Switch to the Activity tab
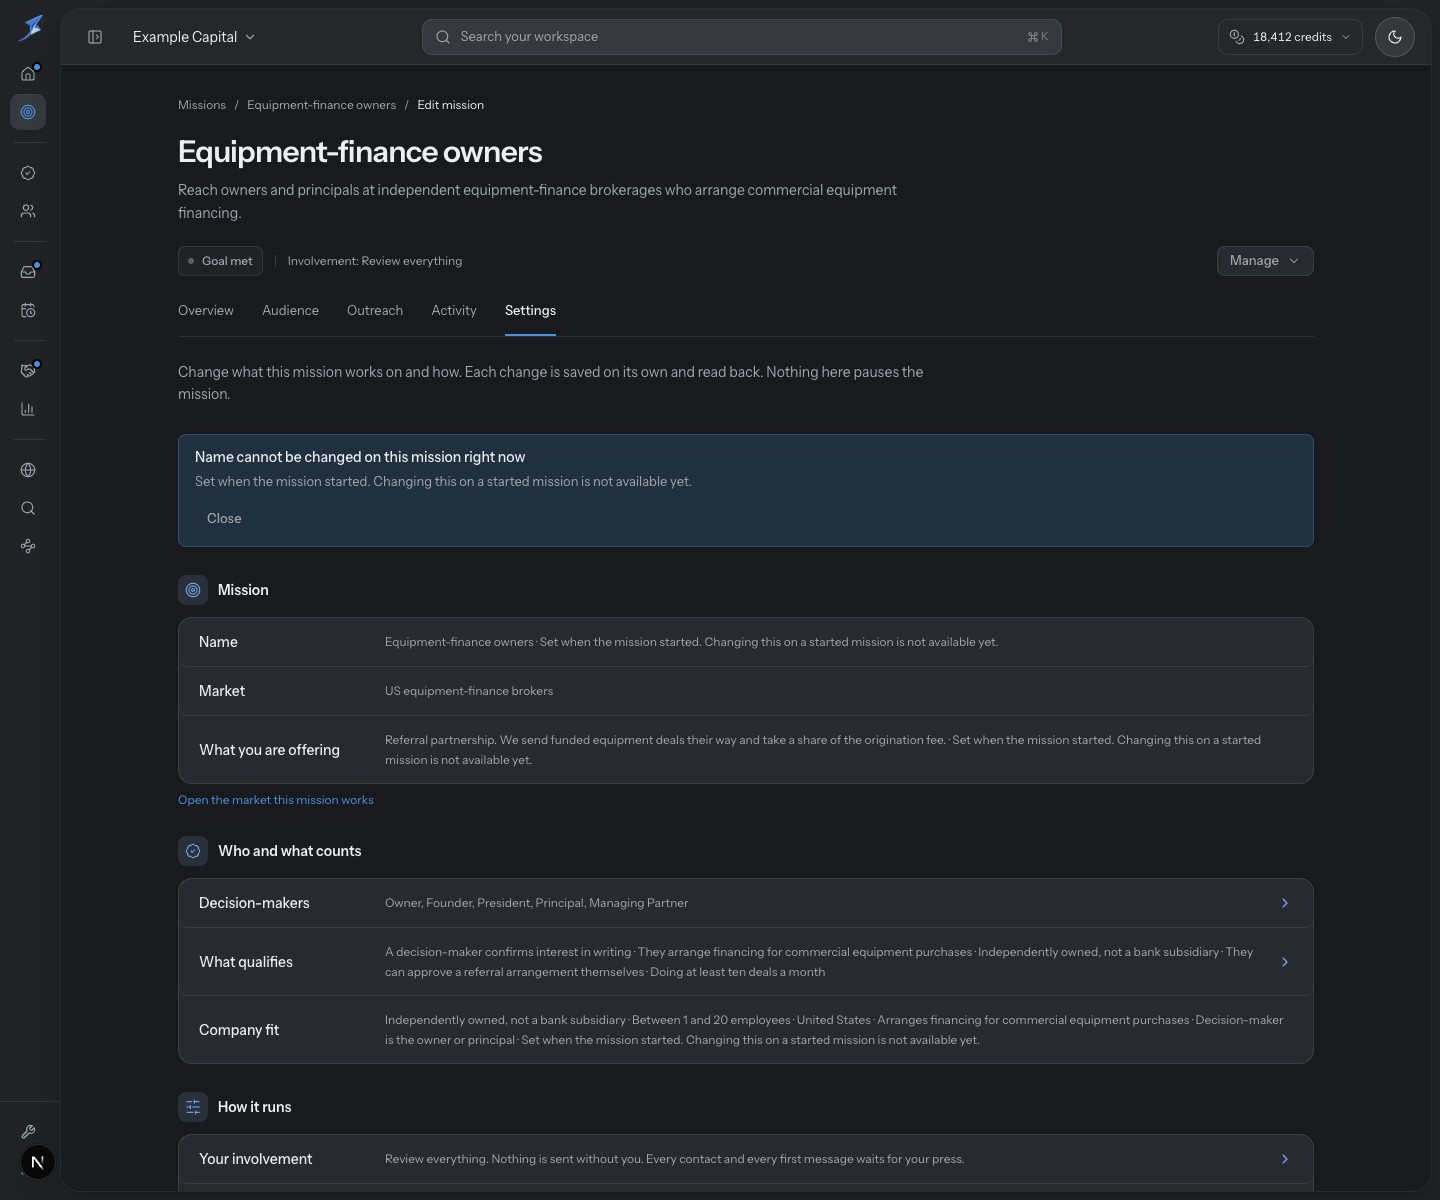Viewport: 1440px width, 1200px height. tap(454, 311)
